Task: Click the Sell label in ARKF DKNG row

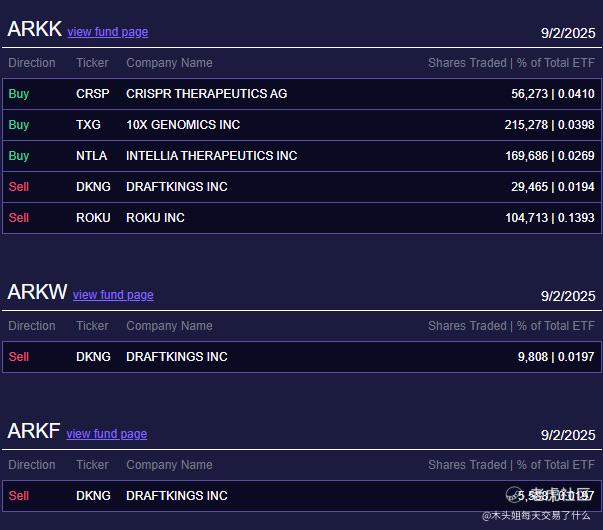Action: 19,495
